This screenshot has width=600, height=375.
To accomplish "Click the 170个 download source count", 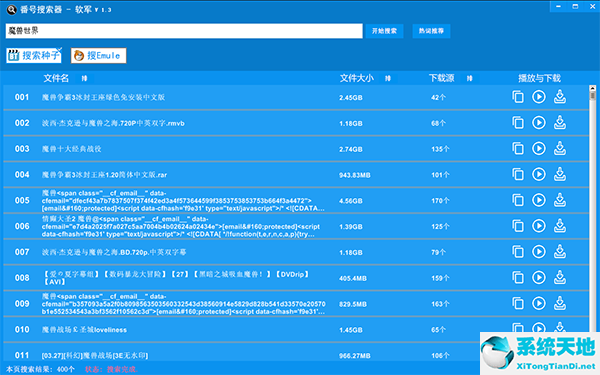I will coord(440,201).
